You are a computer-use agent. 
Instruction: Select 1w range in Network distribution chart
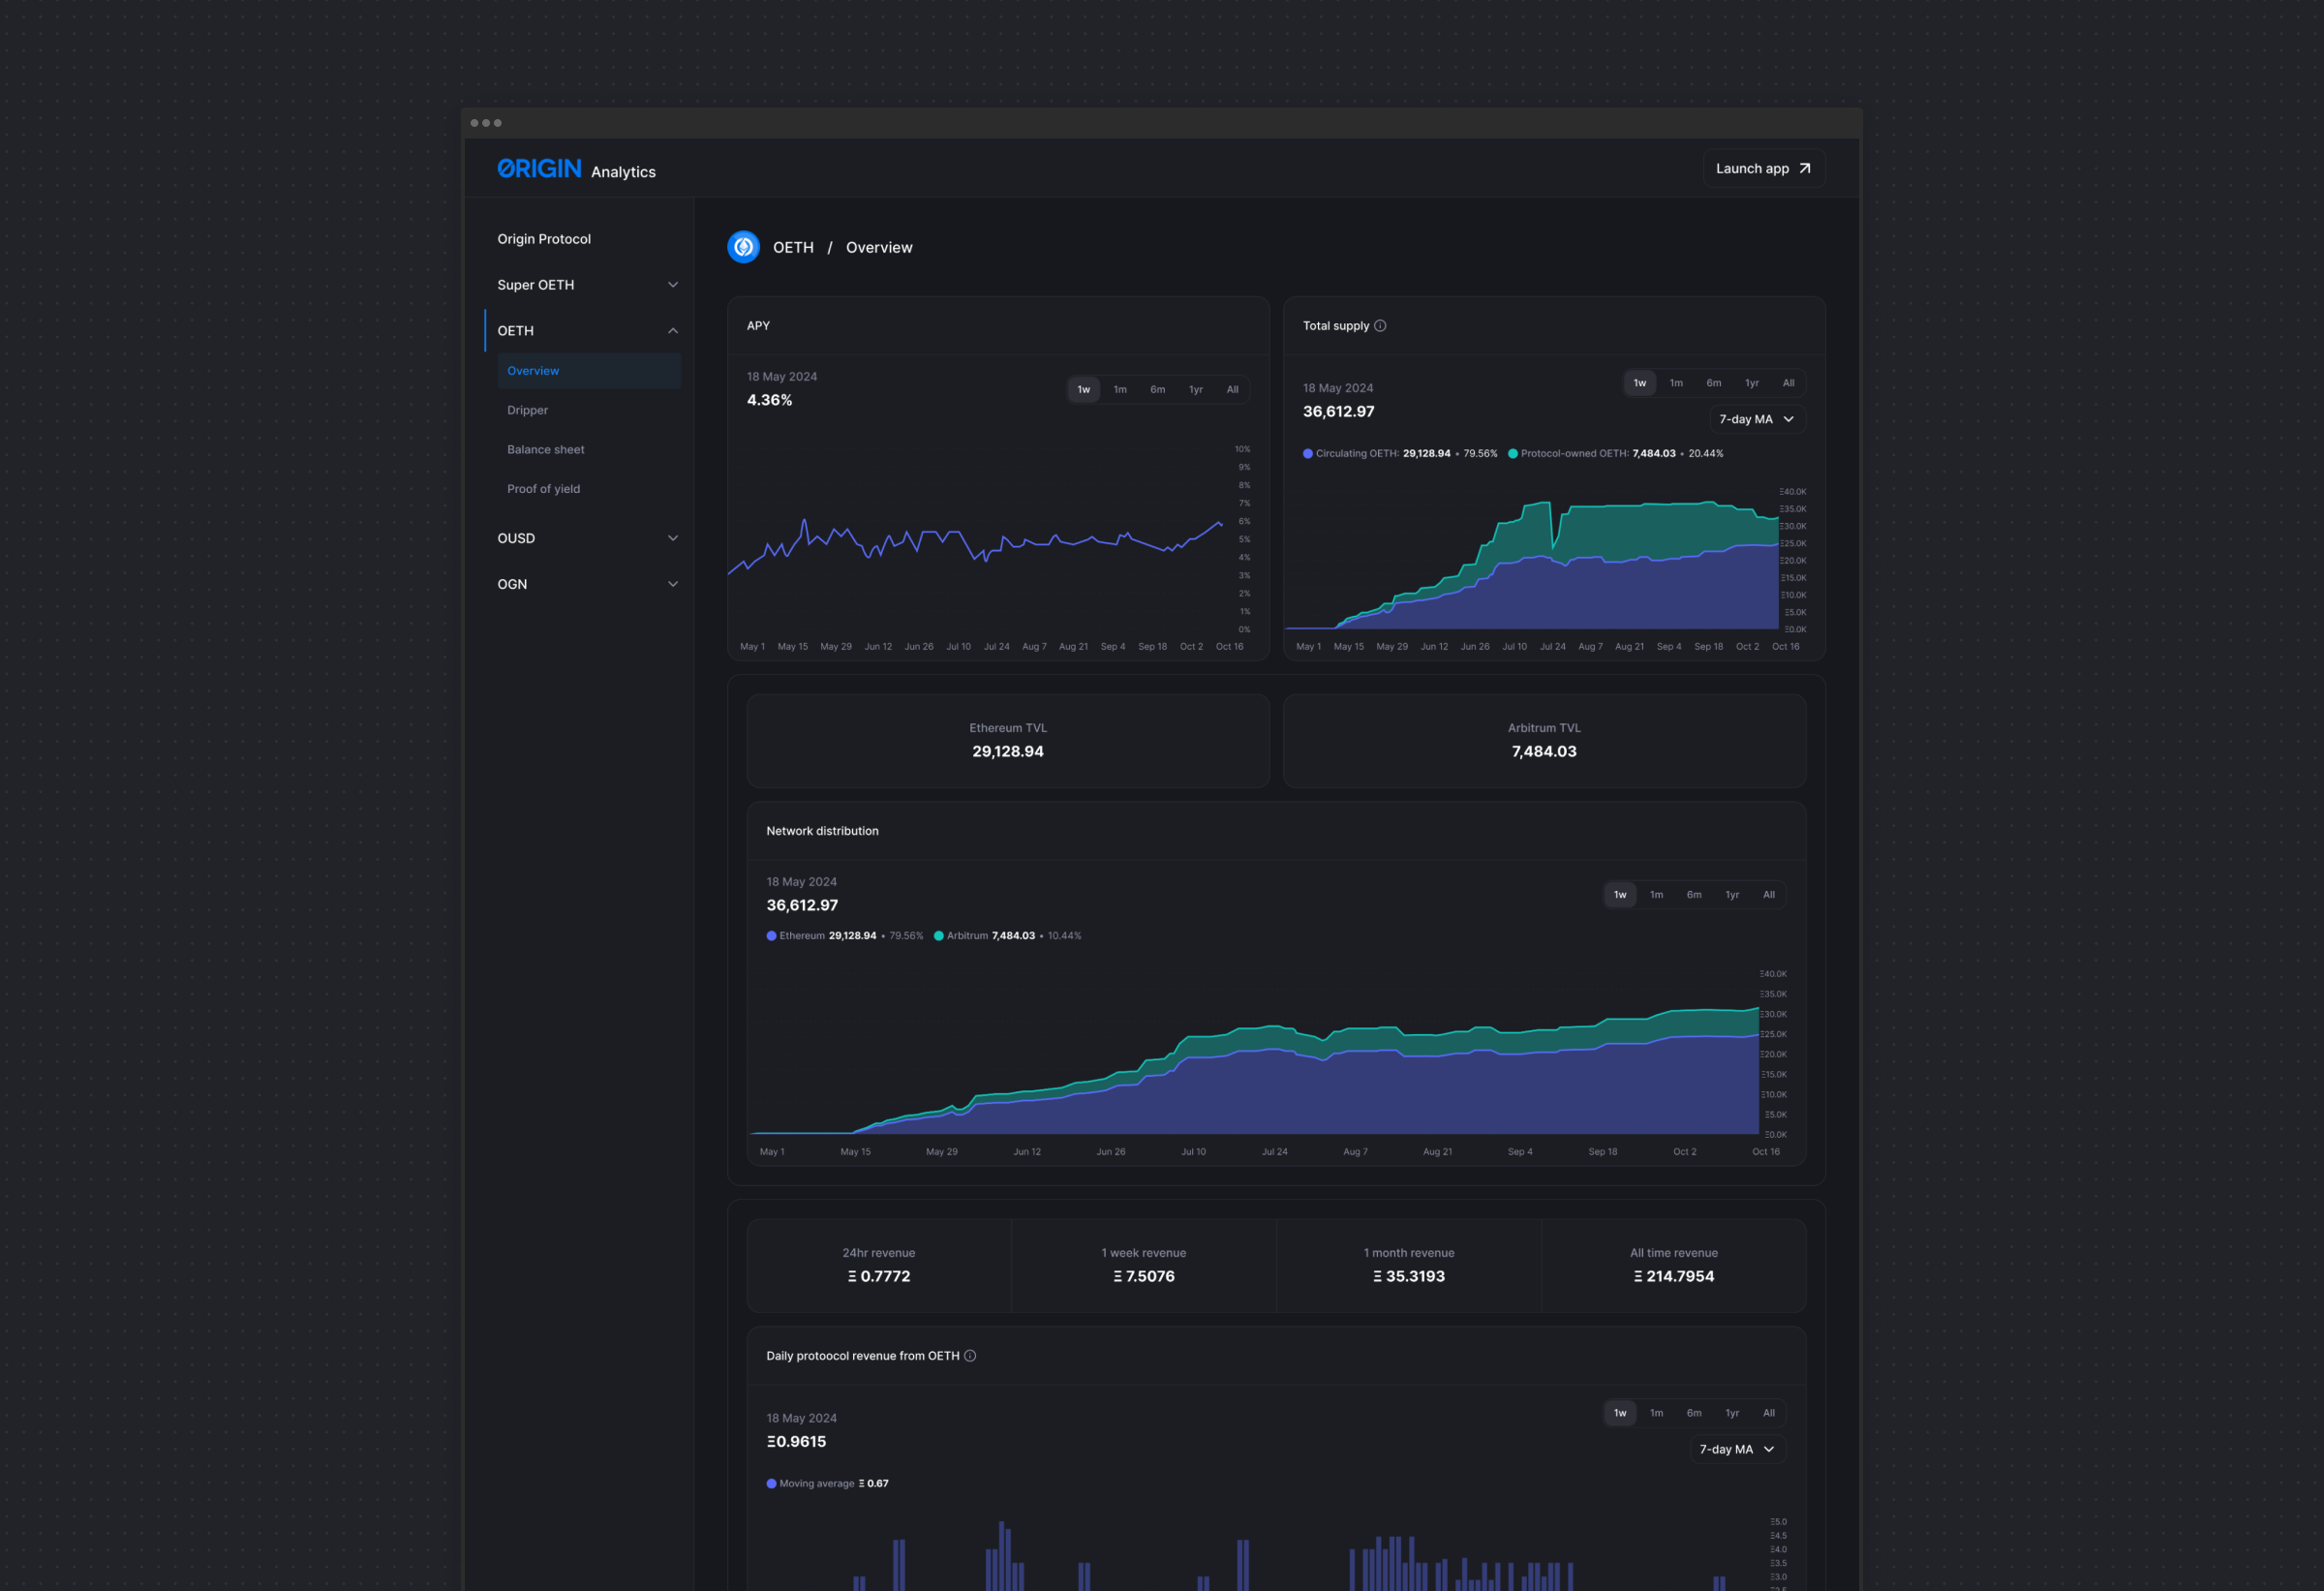[x=1620, y=895]
